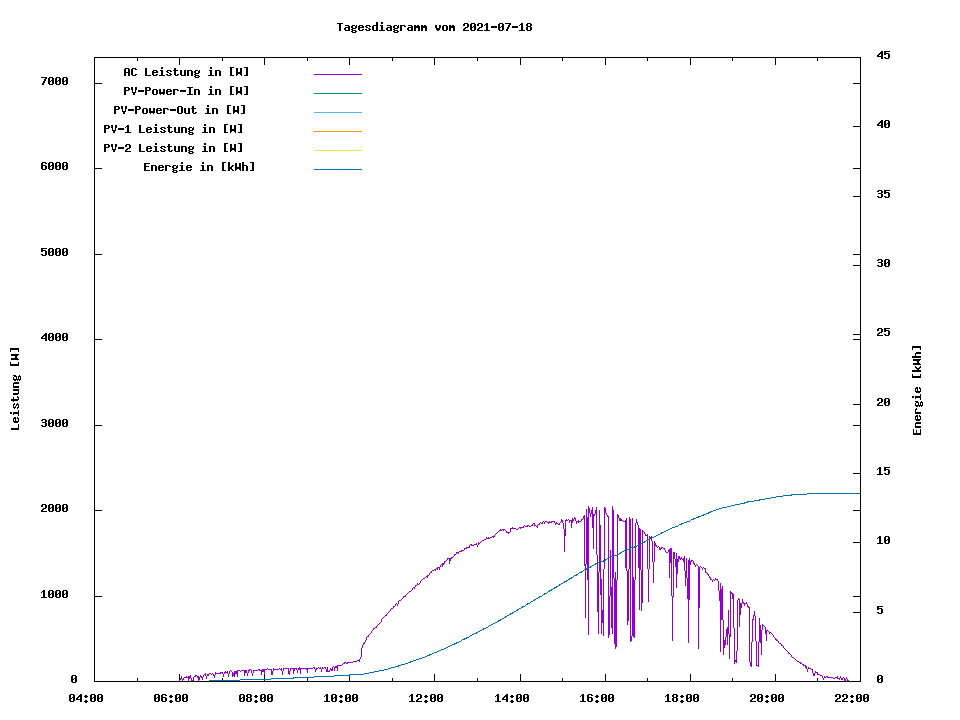Click the blue PV-Power-Out legend line
960x720 pixels.
(x=337, y=112)
